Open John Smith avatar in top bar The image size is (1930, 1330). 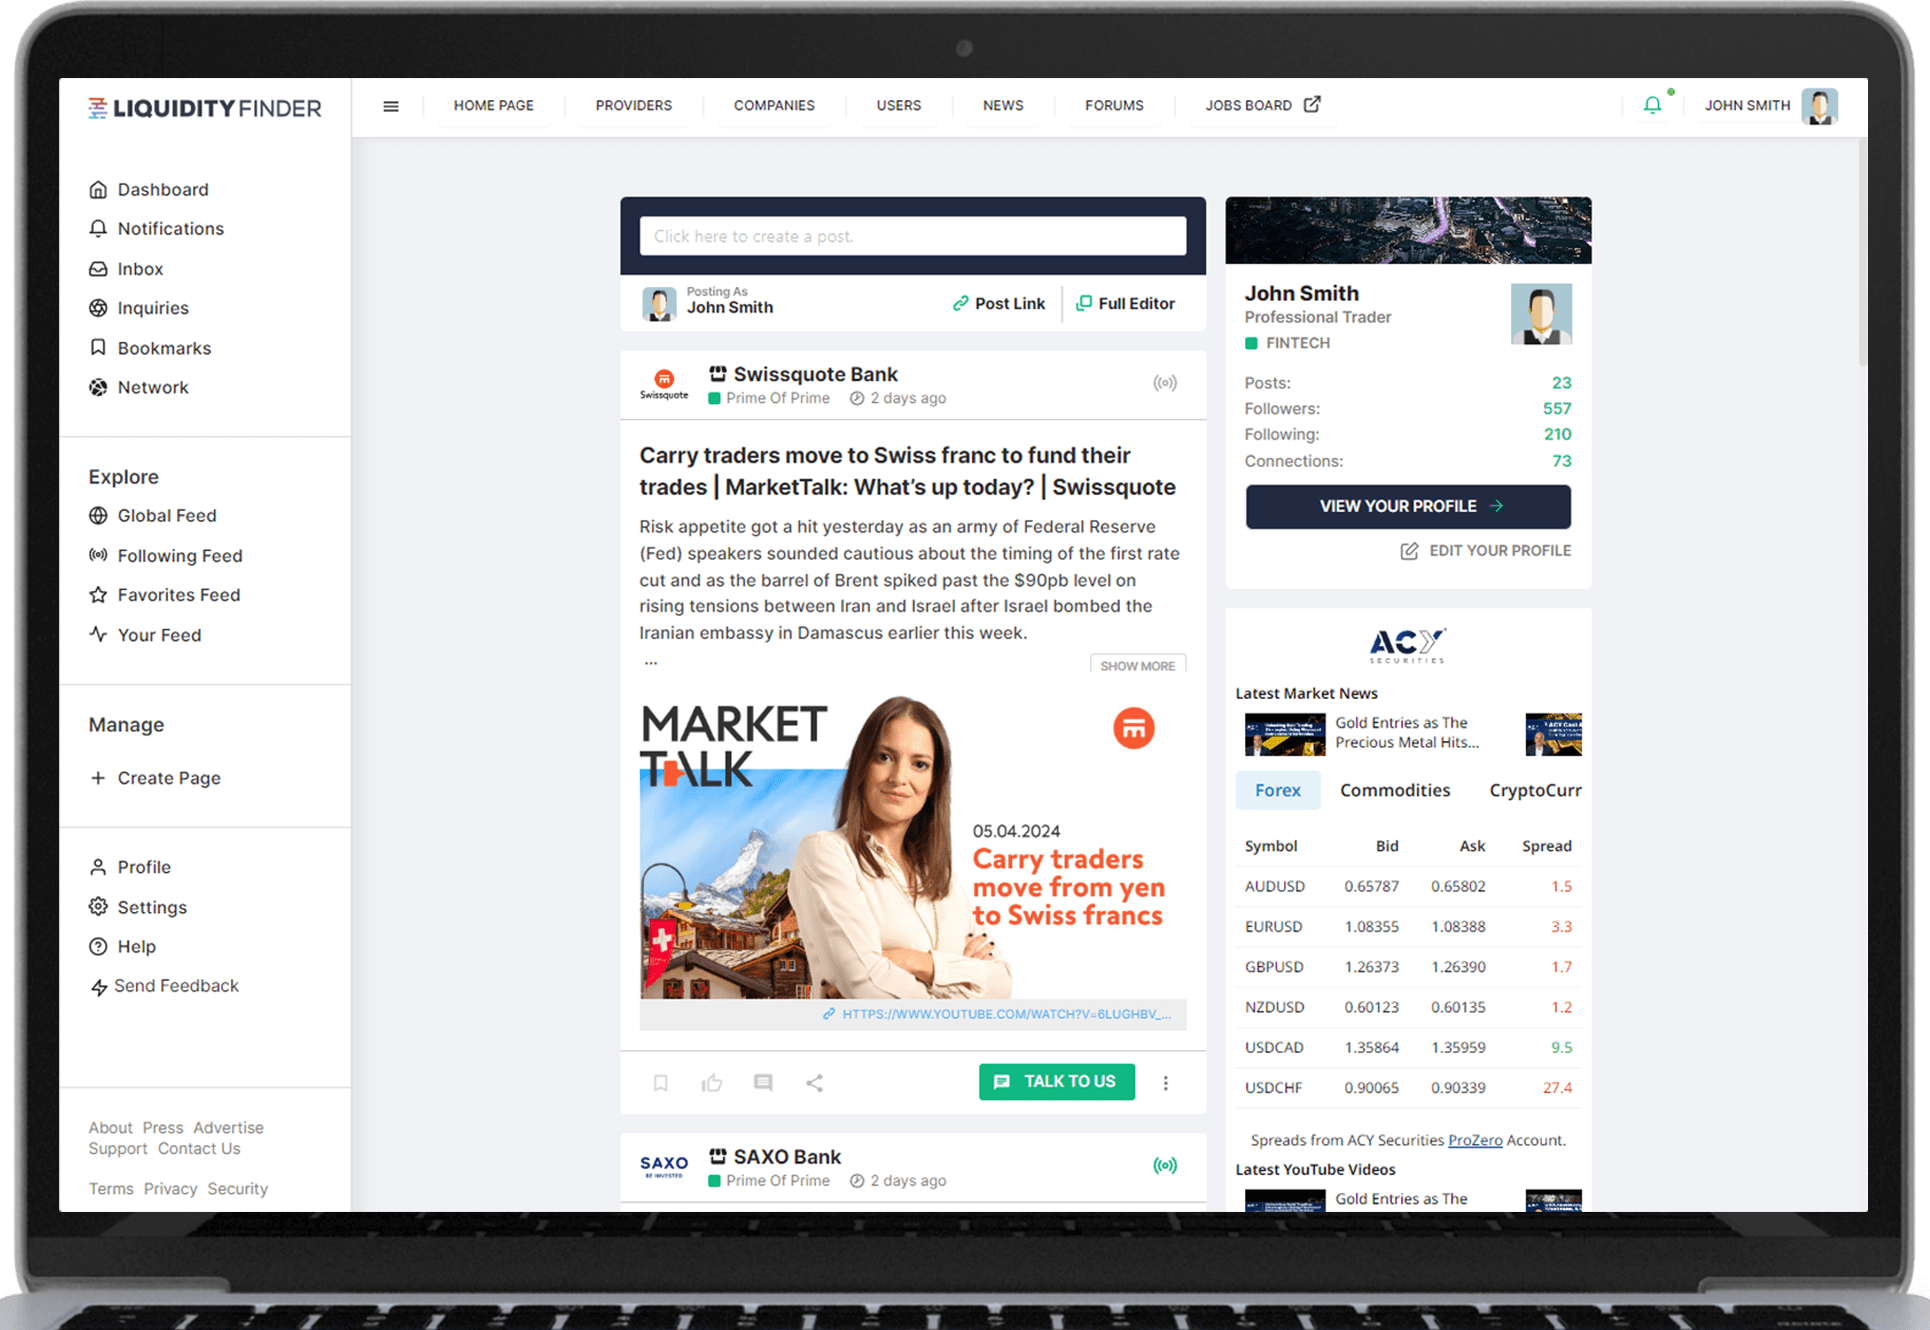pos(1819,106)
